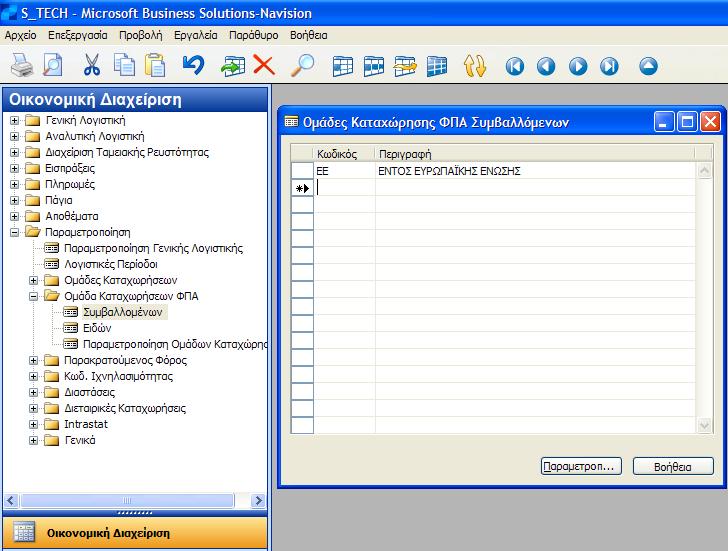Select the Συμβαλλομένων tree item
Screen dimensions: 728x551
123,312
